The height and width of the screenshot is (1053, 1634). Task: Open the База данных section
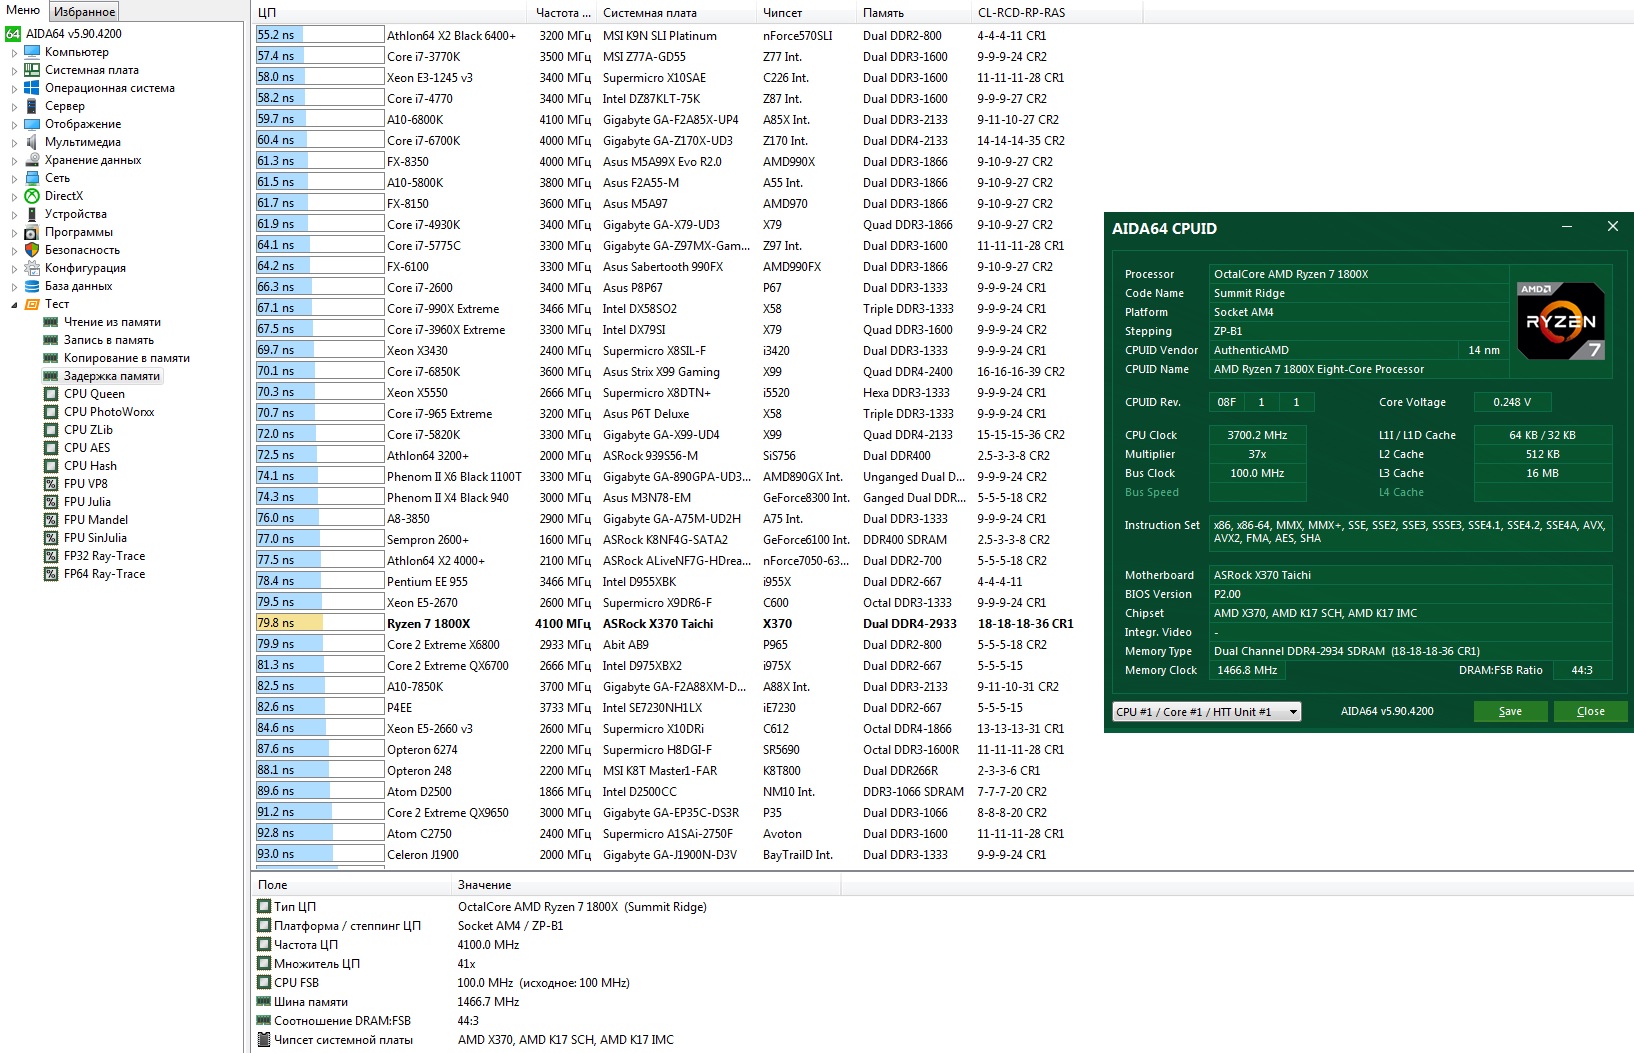click(78, 286)
